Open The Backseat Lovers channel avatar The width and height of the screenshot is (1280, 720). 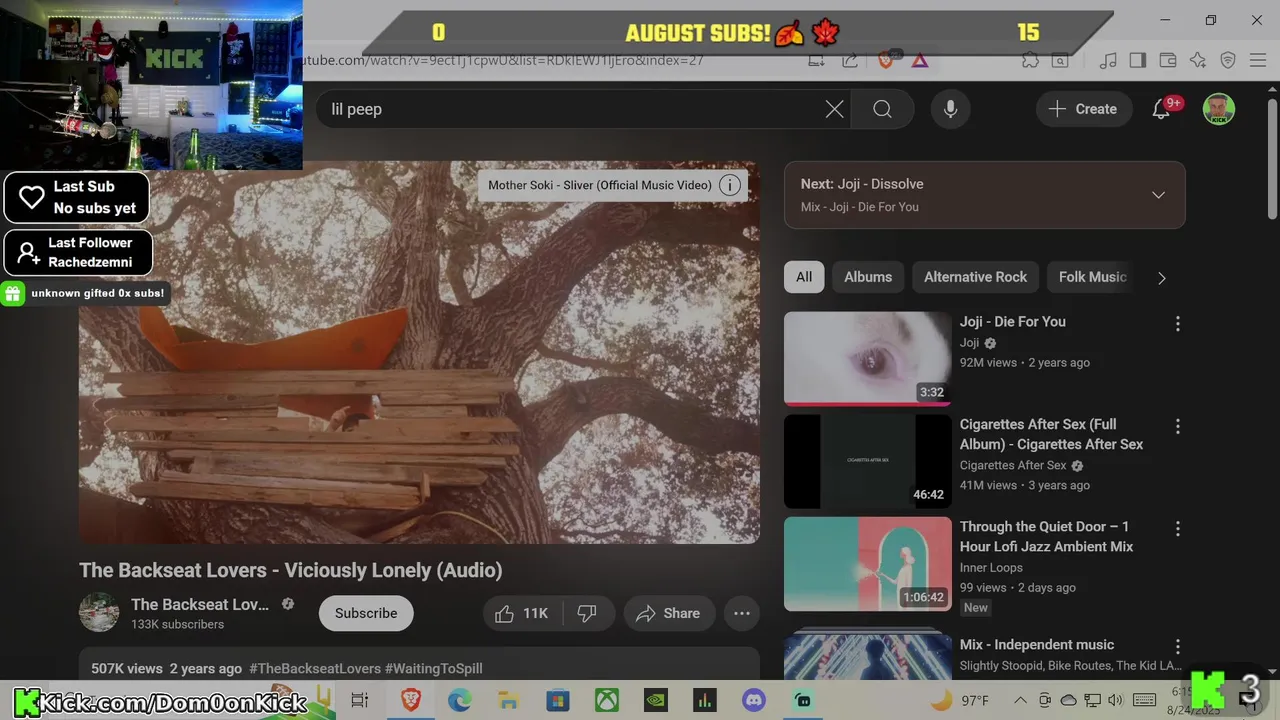tap(99, 612)
